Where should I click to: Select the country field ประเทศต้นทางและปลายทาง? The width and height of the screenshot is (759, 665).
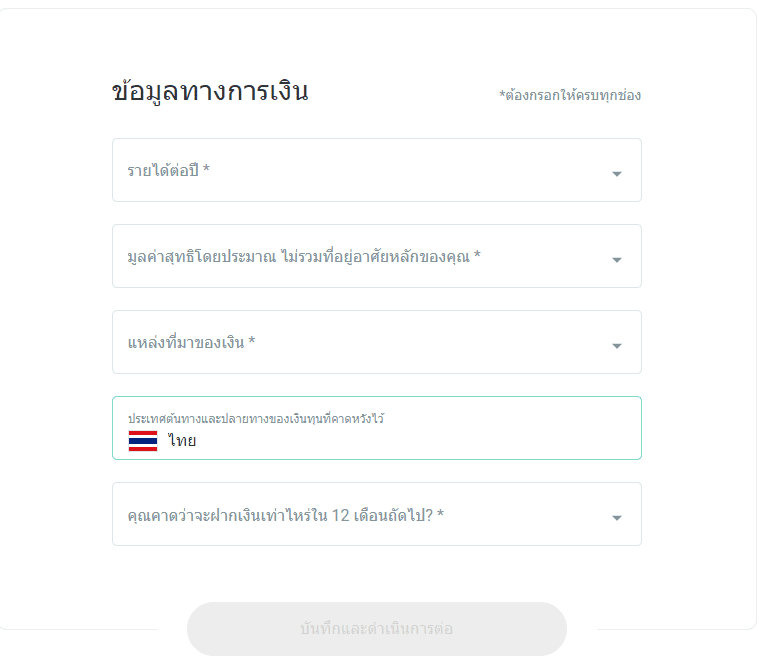[x=377, y=428]
